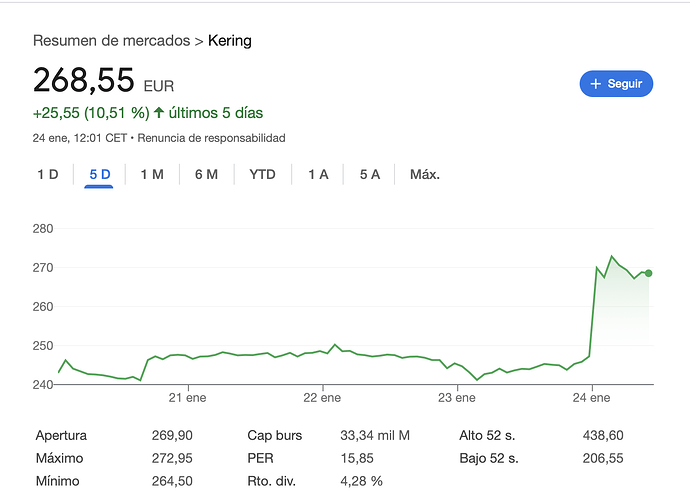Click the Bajo 52 s. label
690x497 pixels.
click(489, 459)
